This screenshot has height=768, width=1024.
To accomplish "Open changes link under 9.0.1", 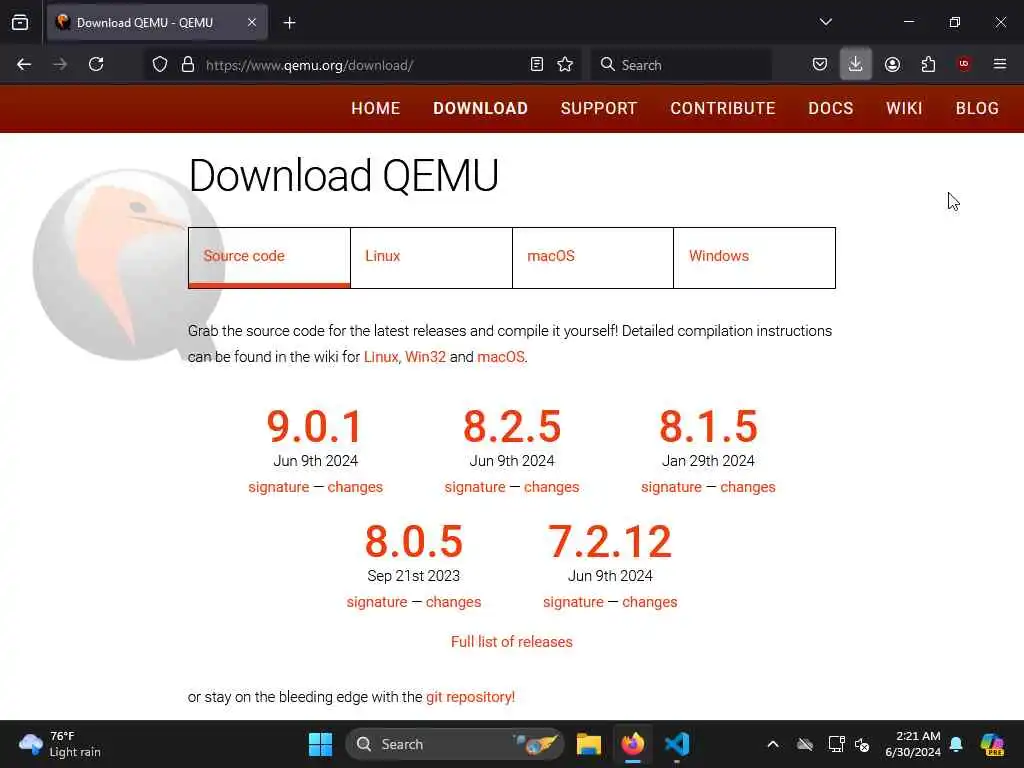I will coord(355,487).
